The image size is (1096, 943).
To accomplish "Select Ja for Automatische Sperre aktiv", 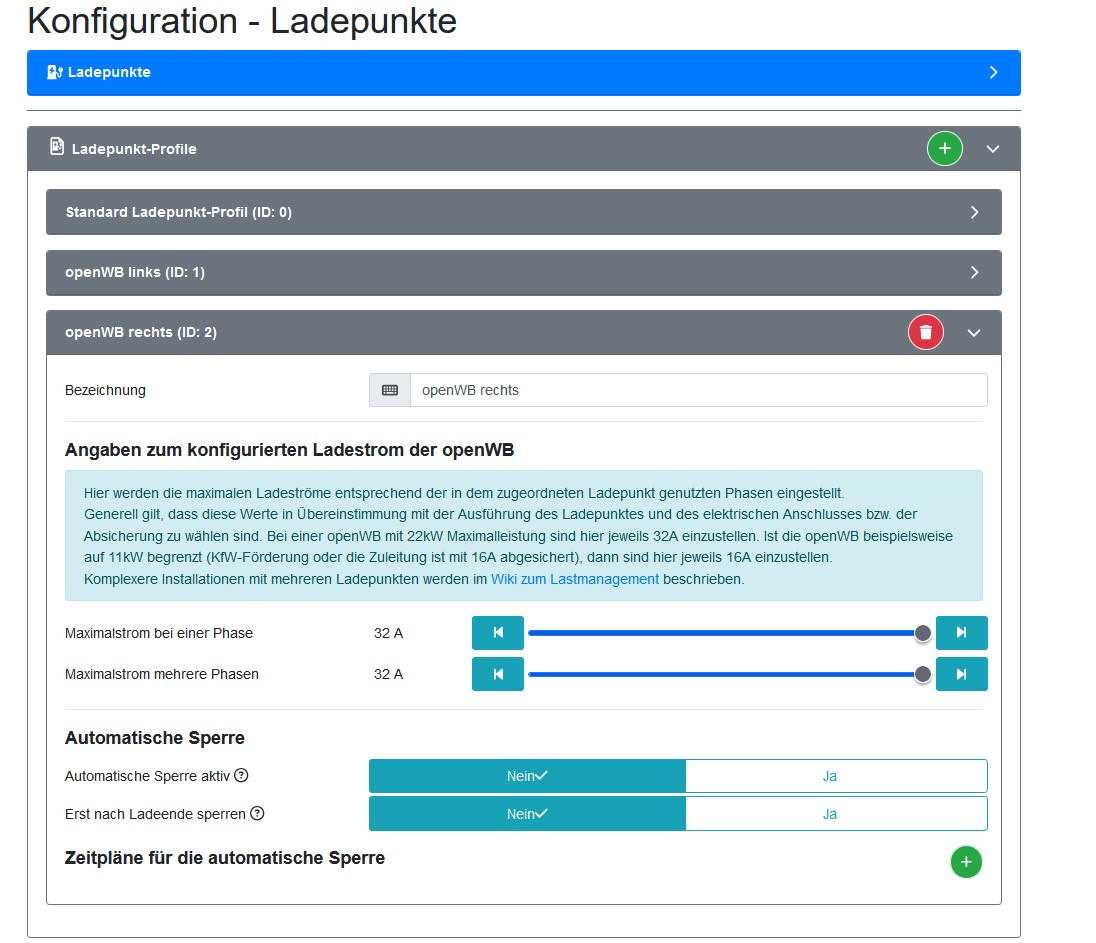I will 837,776.
